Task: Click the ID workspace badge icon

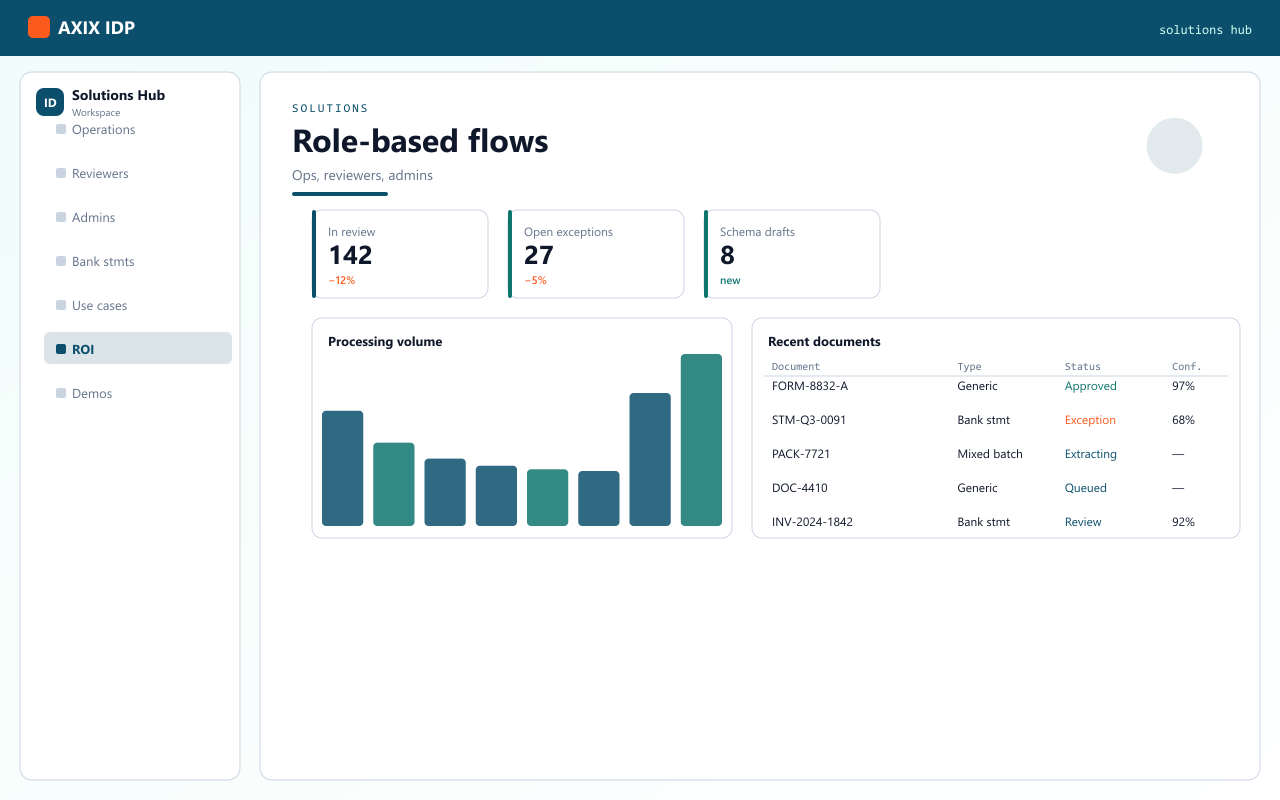Action: pos(50,102)
